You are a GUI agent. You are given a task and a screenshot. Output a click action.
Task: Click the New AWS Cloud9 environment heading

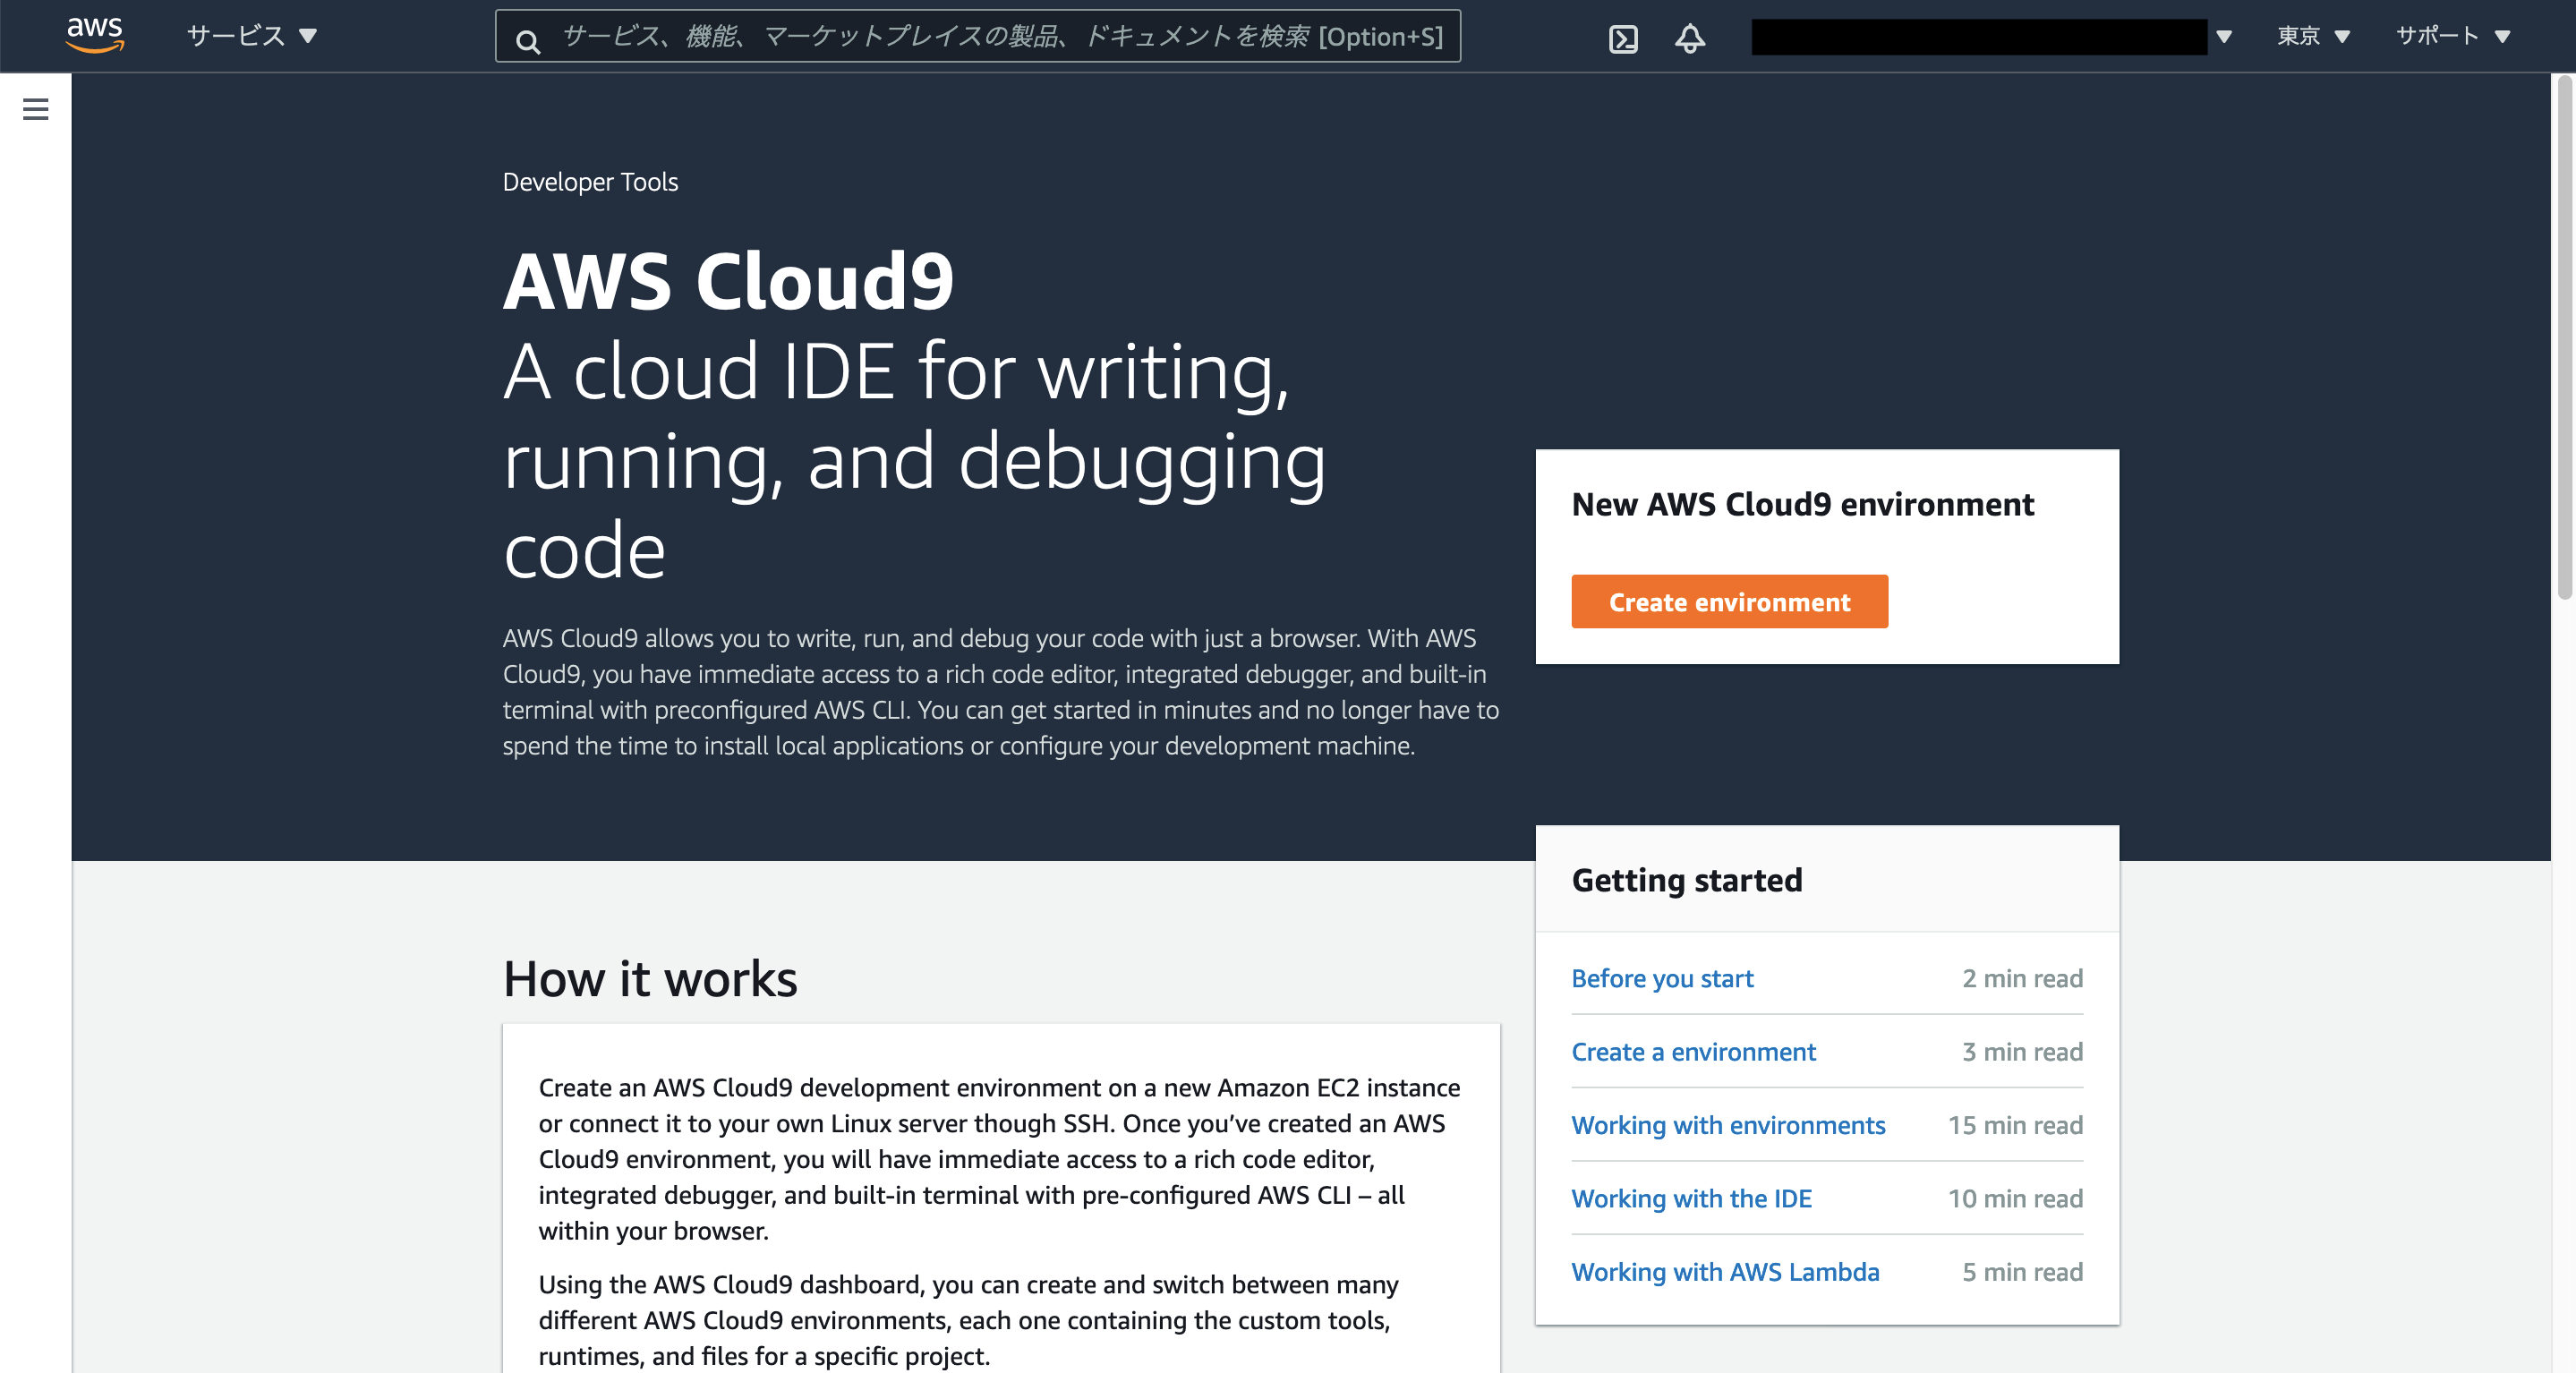1802,504
